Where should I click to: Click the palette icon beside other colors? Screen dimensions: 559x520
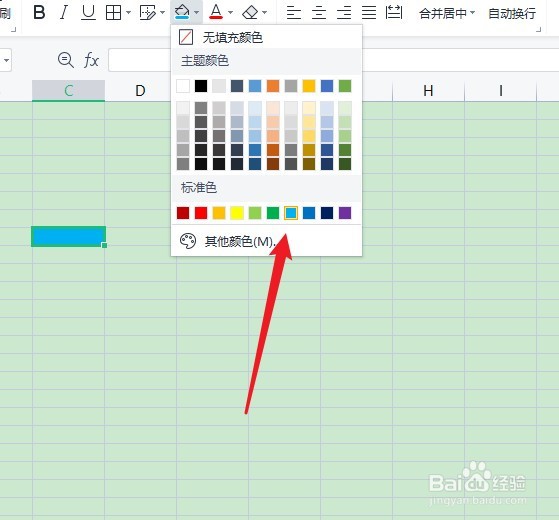pyautogui.click(x=188, y=241)
